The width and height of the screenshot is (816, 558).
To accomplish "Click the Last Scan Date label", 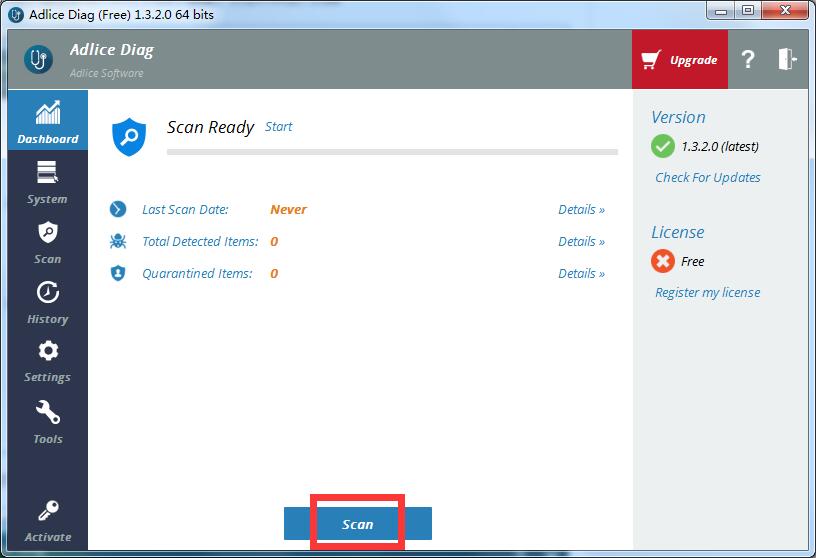I will click(185, 209).
